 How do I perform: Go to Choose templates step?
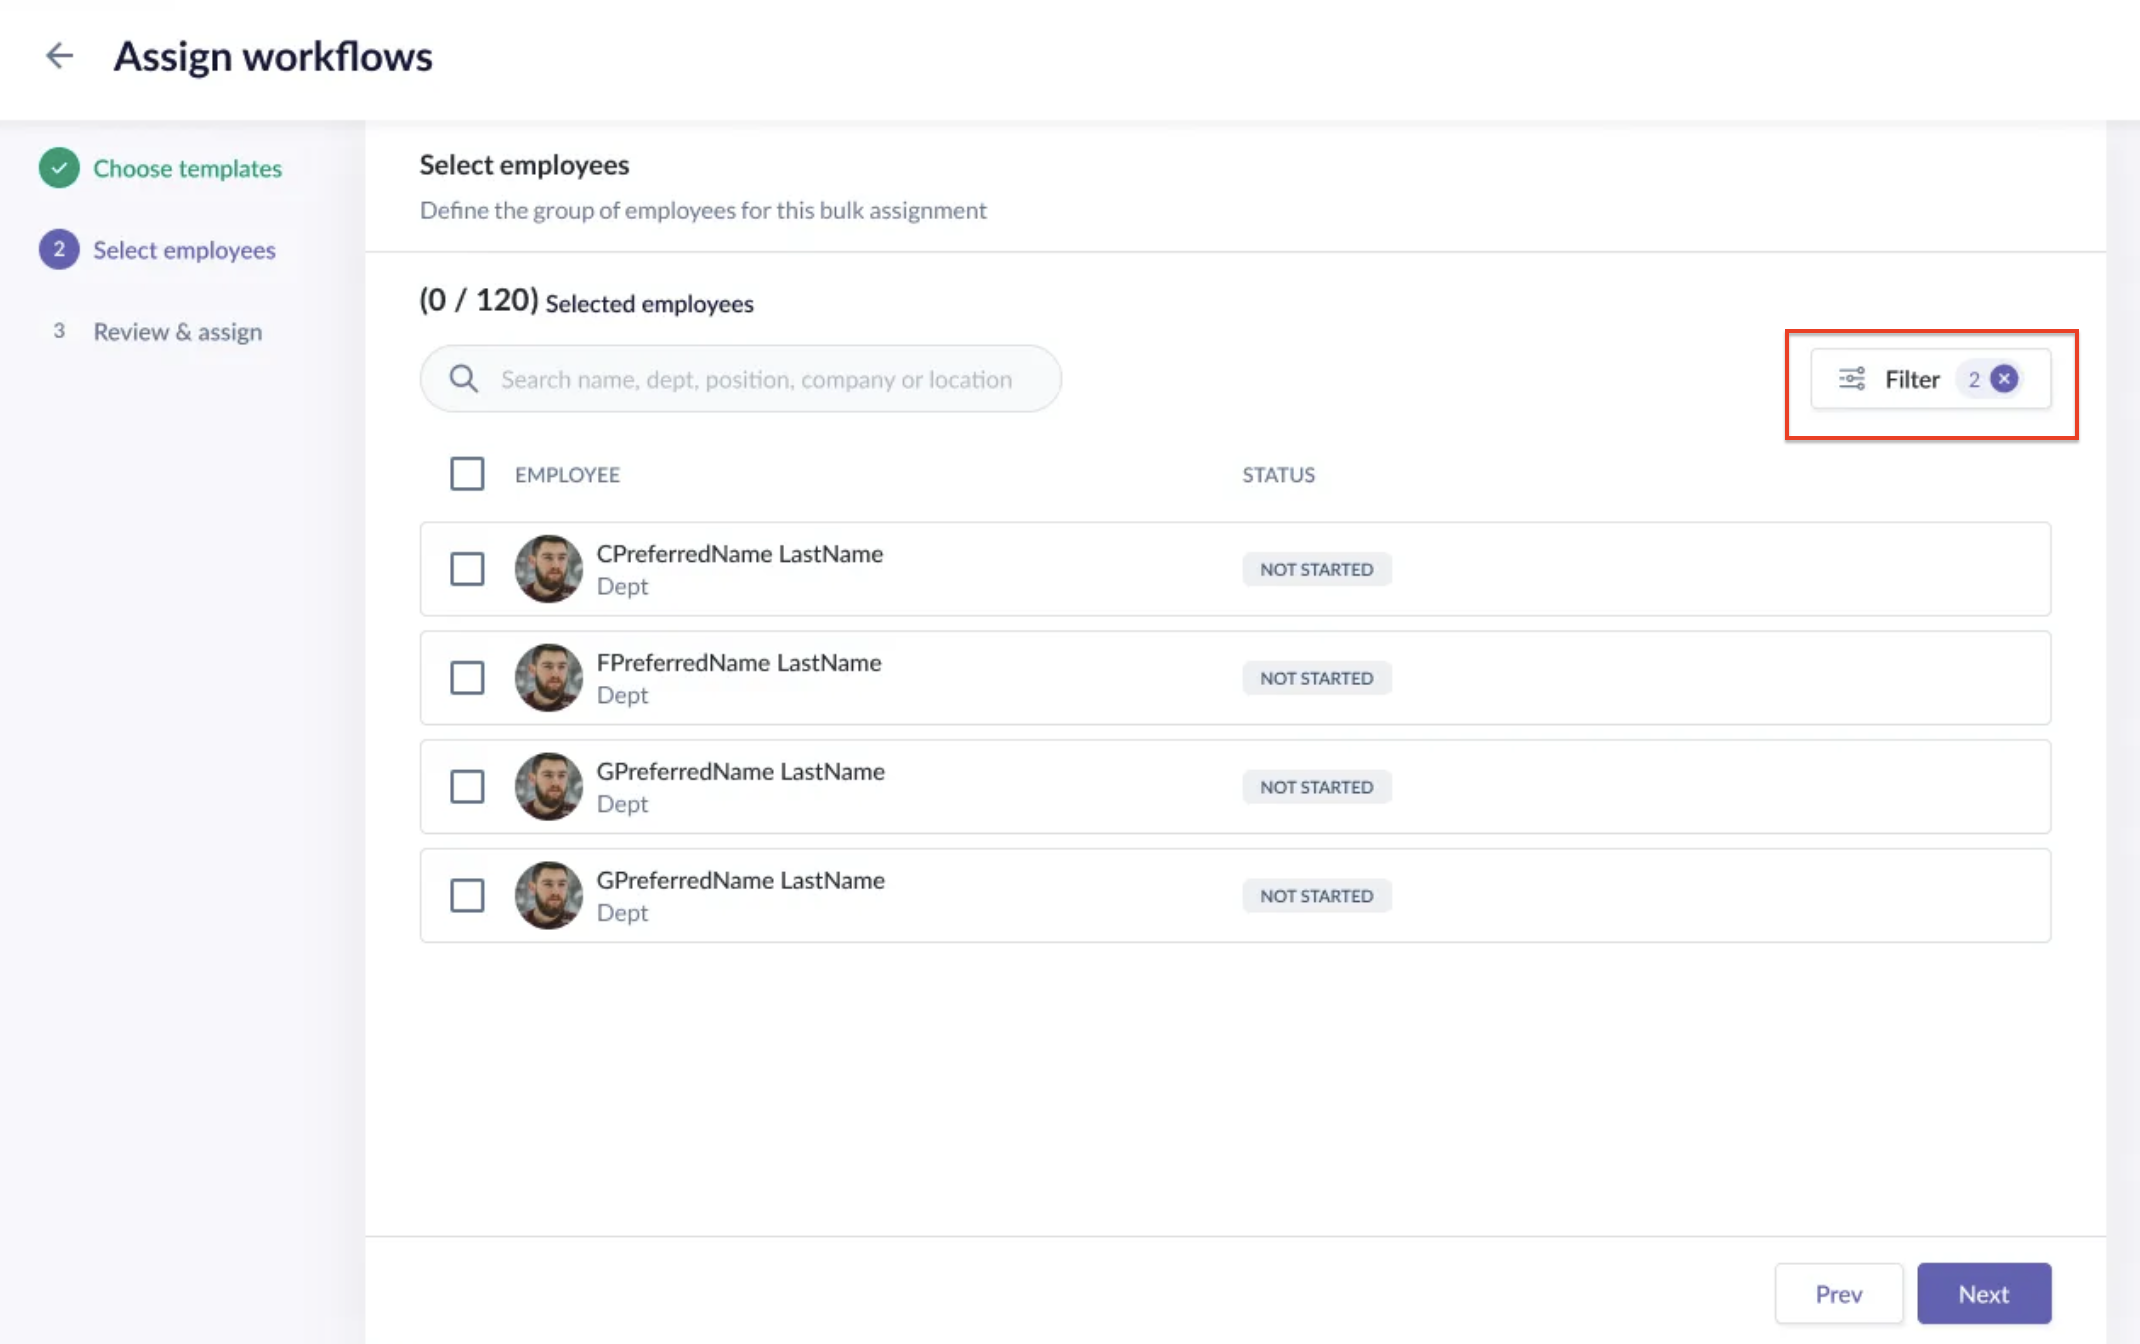click(x=187, y=168)
